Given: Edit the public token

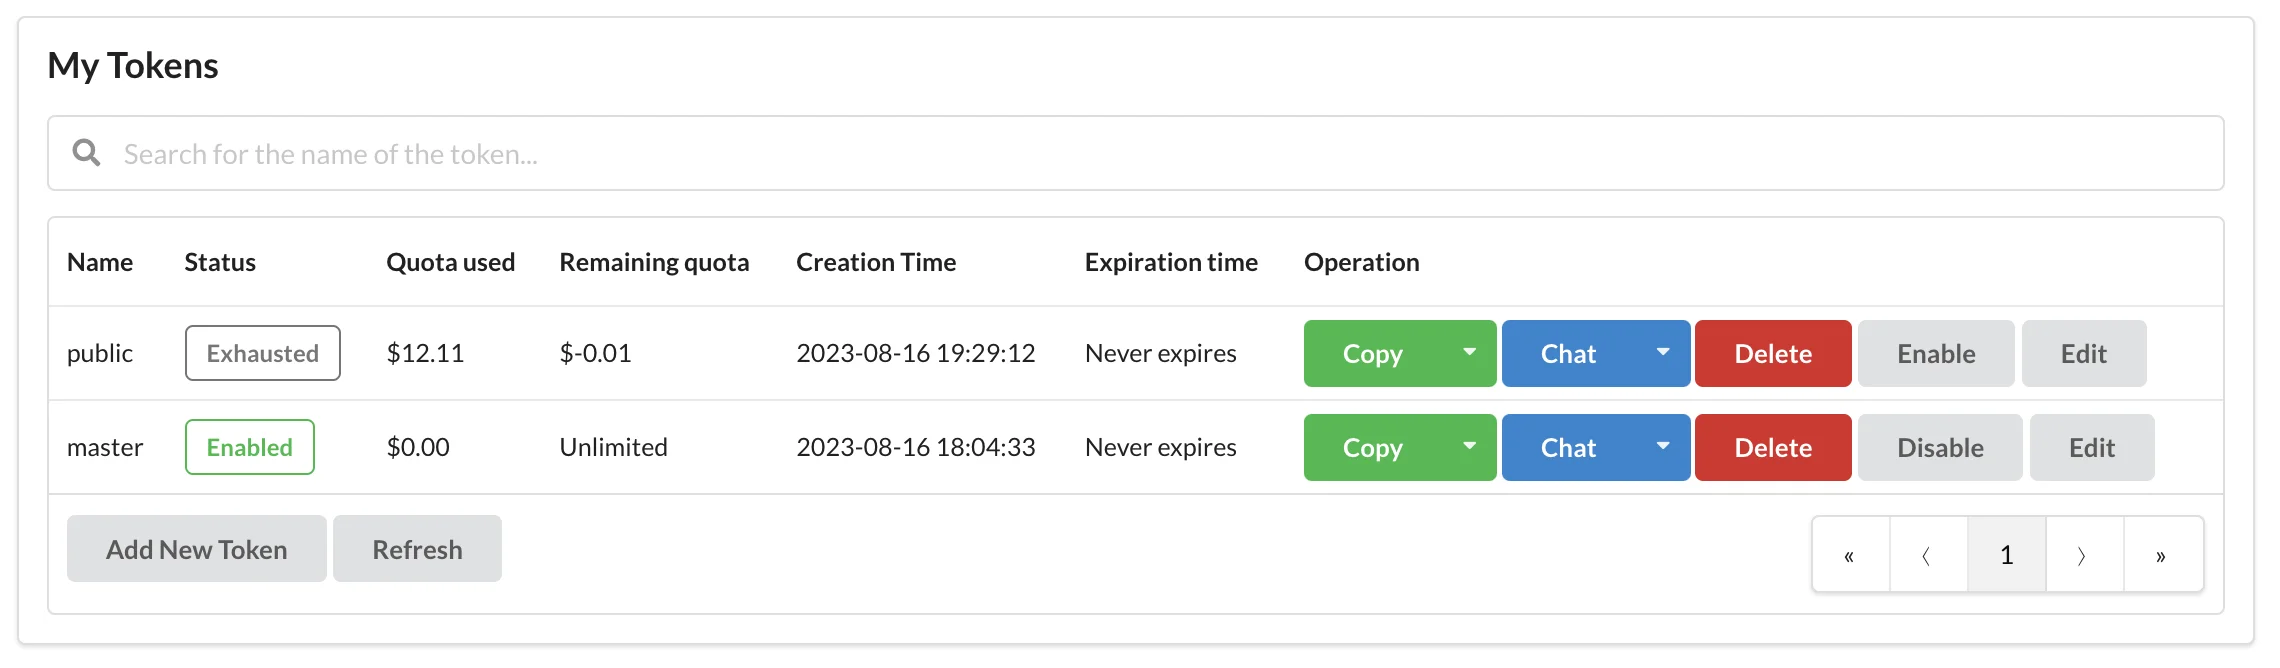Looking at the screenshot, I should [2083, 354].
